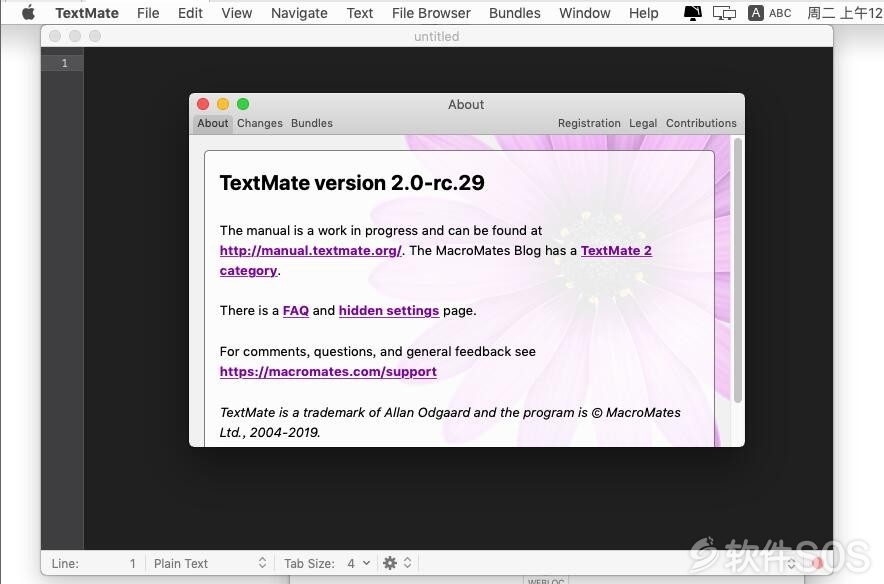The width and height of the screenshot is (884, 584).
Task: Open the Window menu
Action: [x=585, y=13]
